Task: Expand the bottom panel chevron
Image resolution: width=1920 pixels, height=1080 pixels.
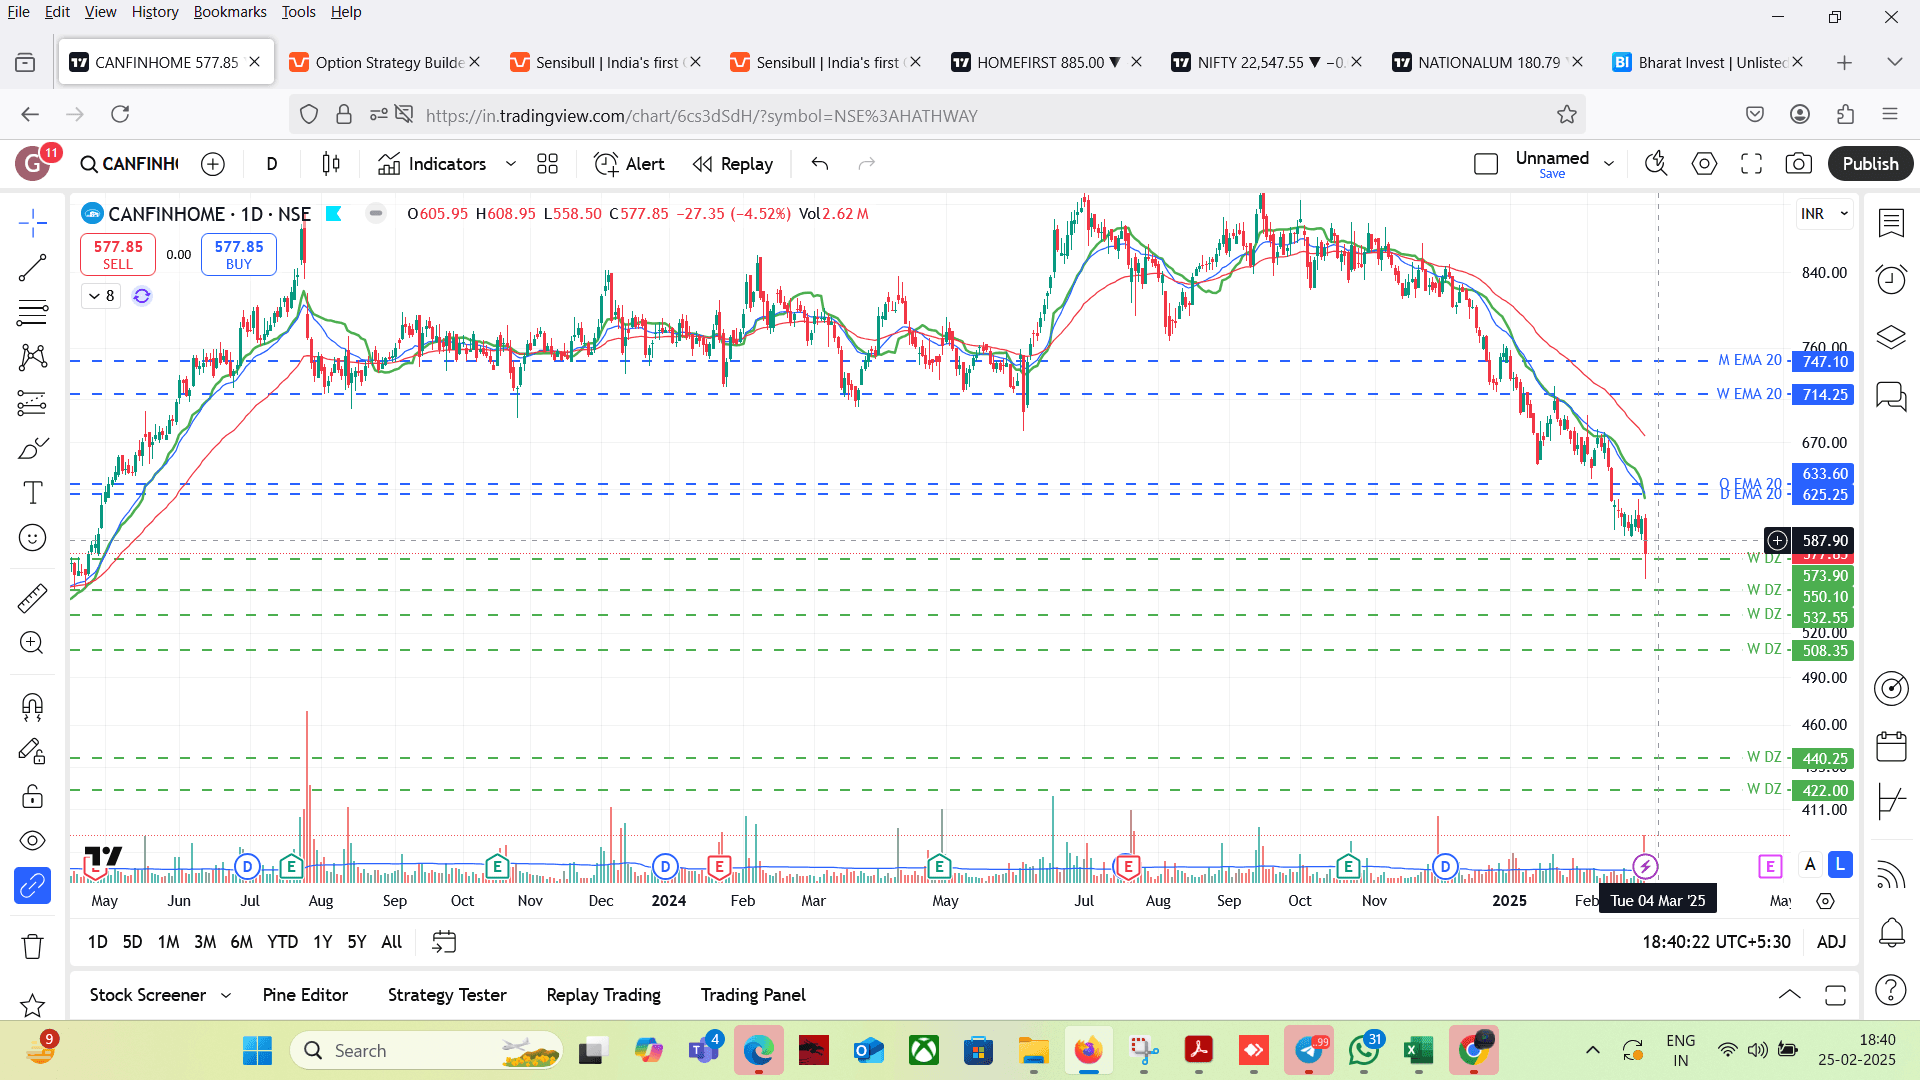Action: coord(1789,995)
